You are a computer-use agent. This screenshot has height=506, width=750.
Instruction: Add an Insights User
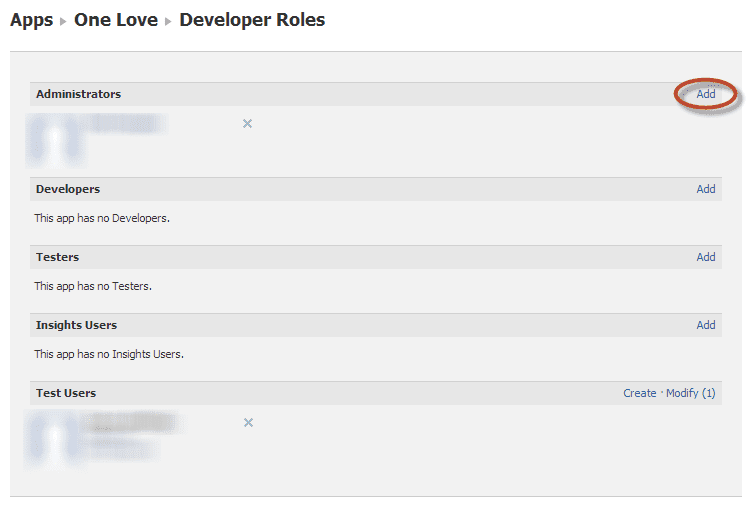pyautogui.click(x=706, y=325)
